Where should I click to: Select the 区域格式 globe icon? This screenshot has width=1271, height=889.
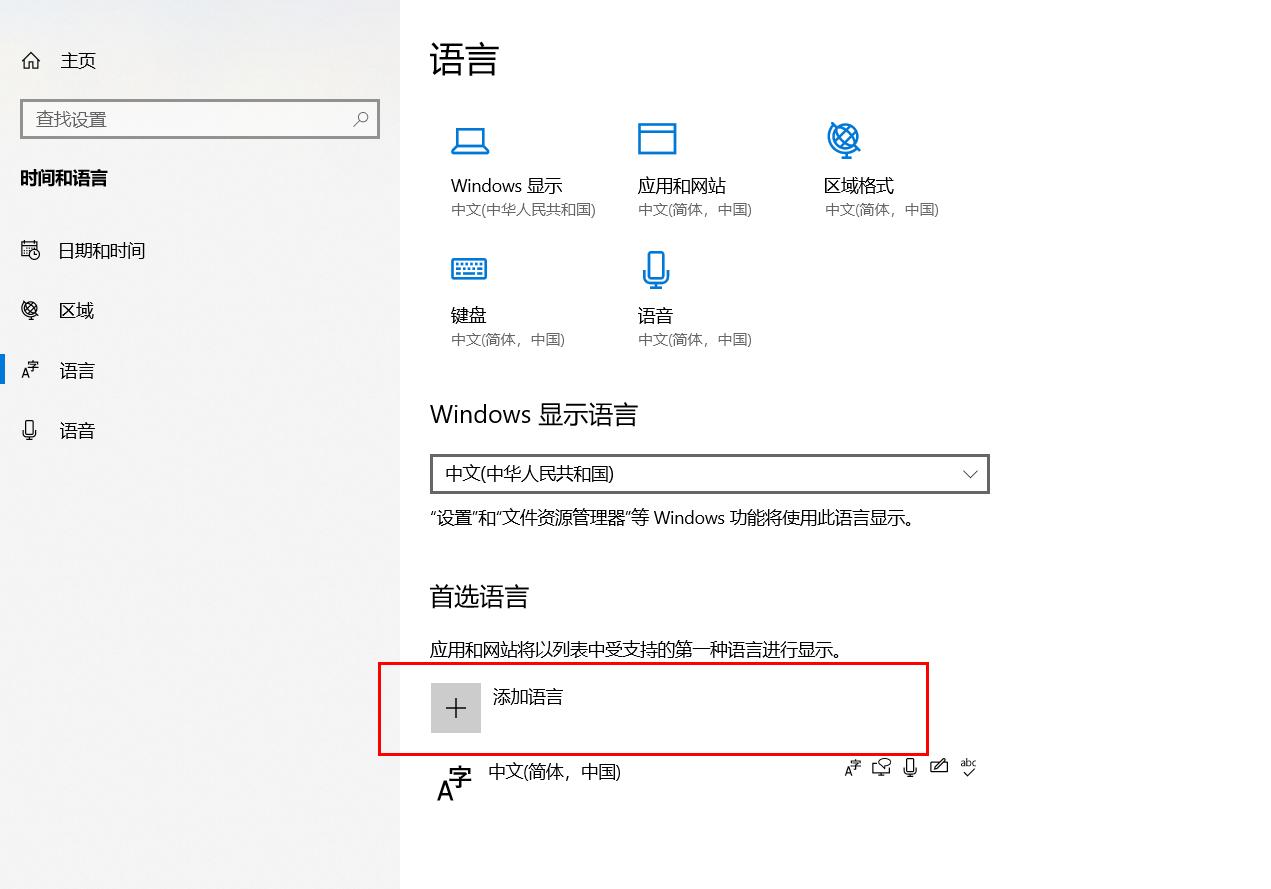[844, 140]
